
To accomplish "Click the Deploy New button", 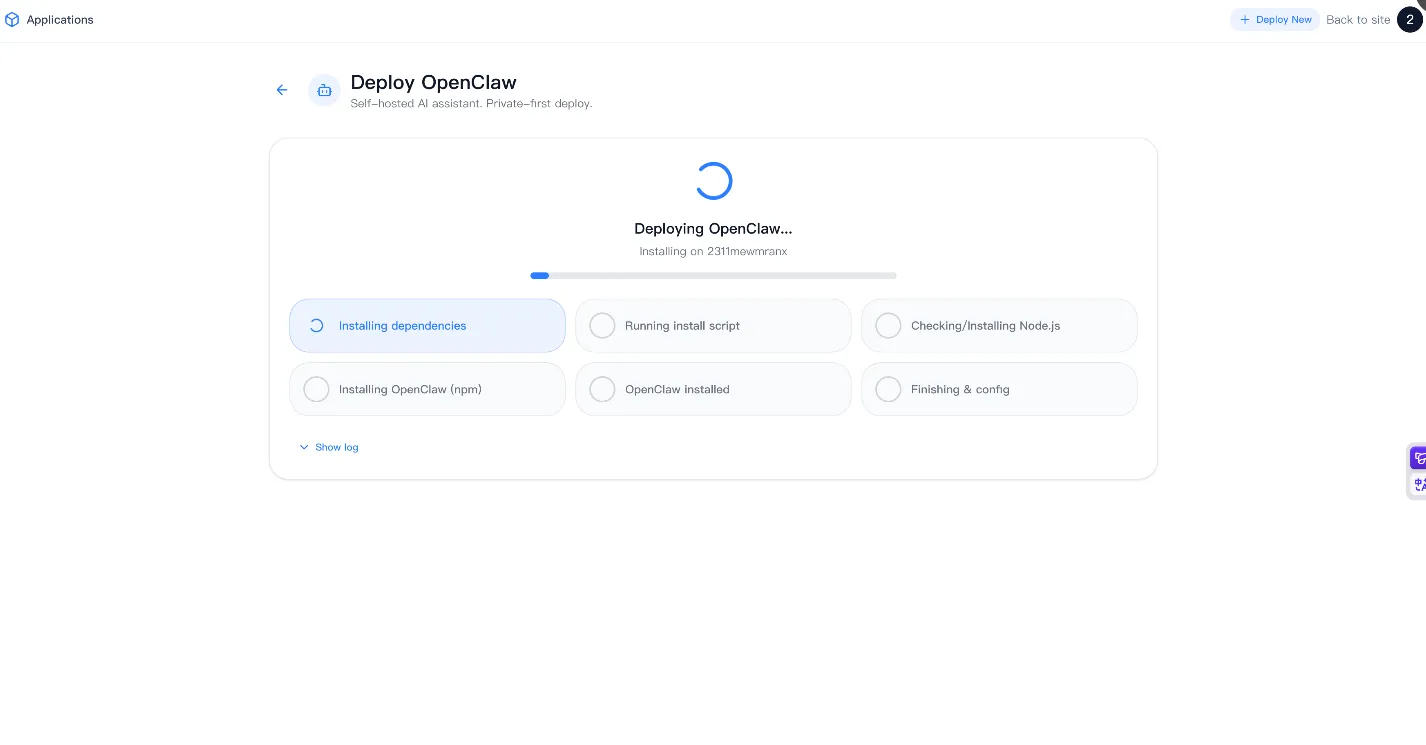I will (x=1275, y=19).
